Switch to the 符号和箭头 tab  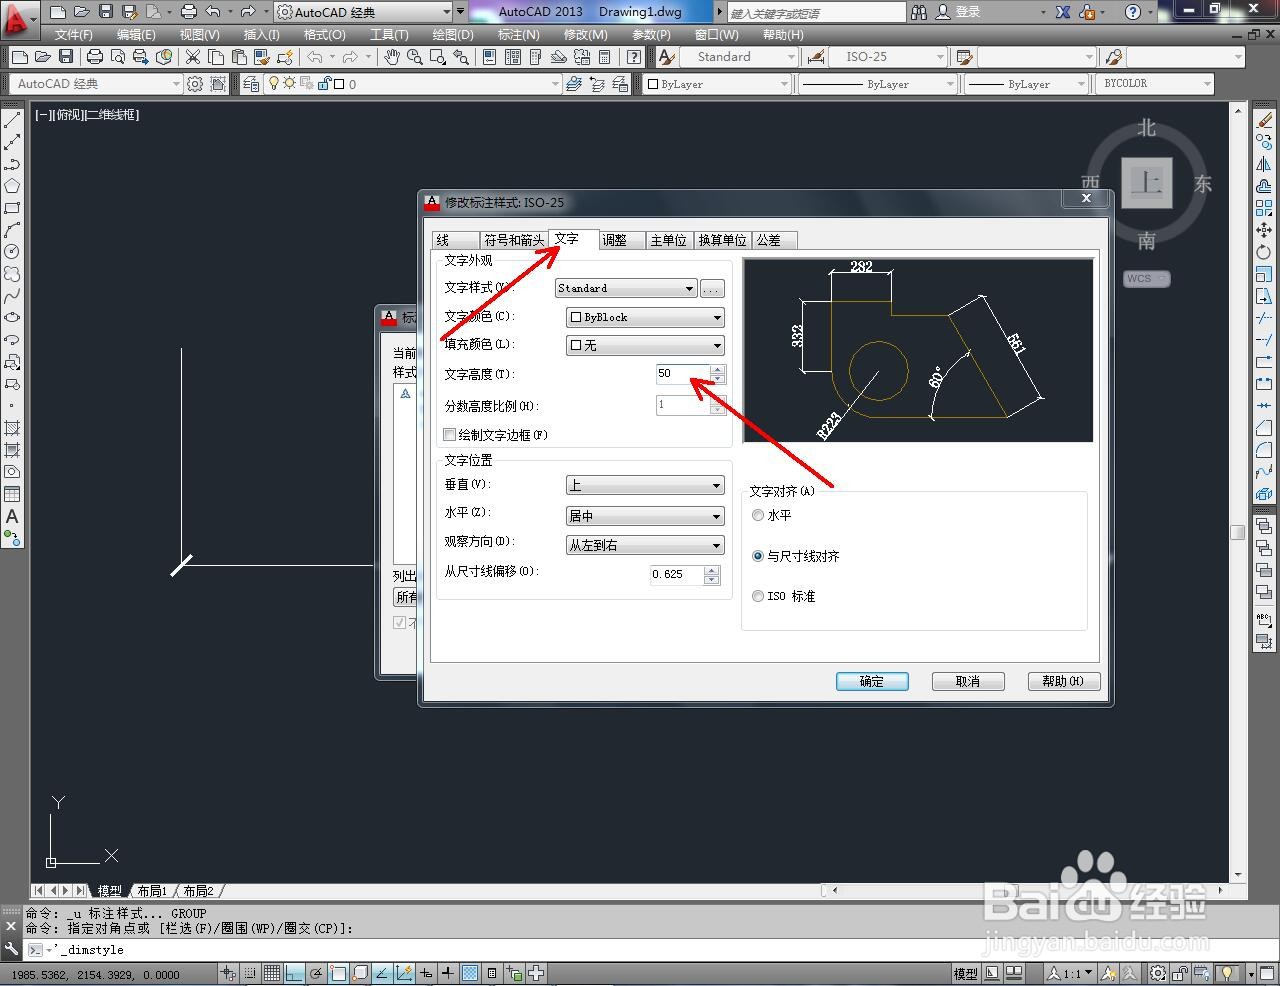tap(513, 240)
